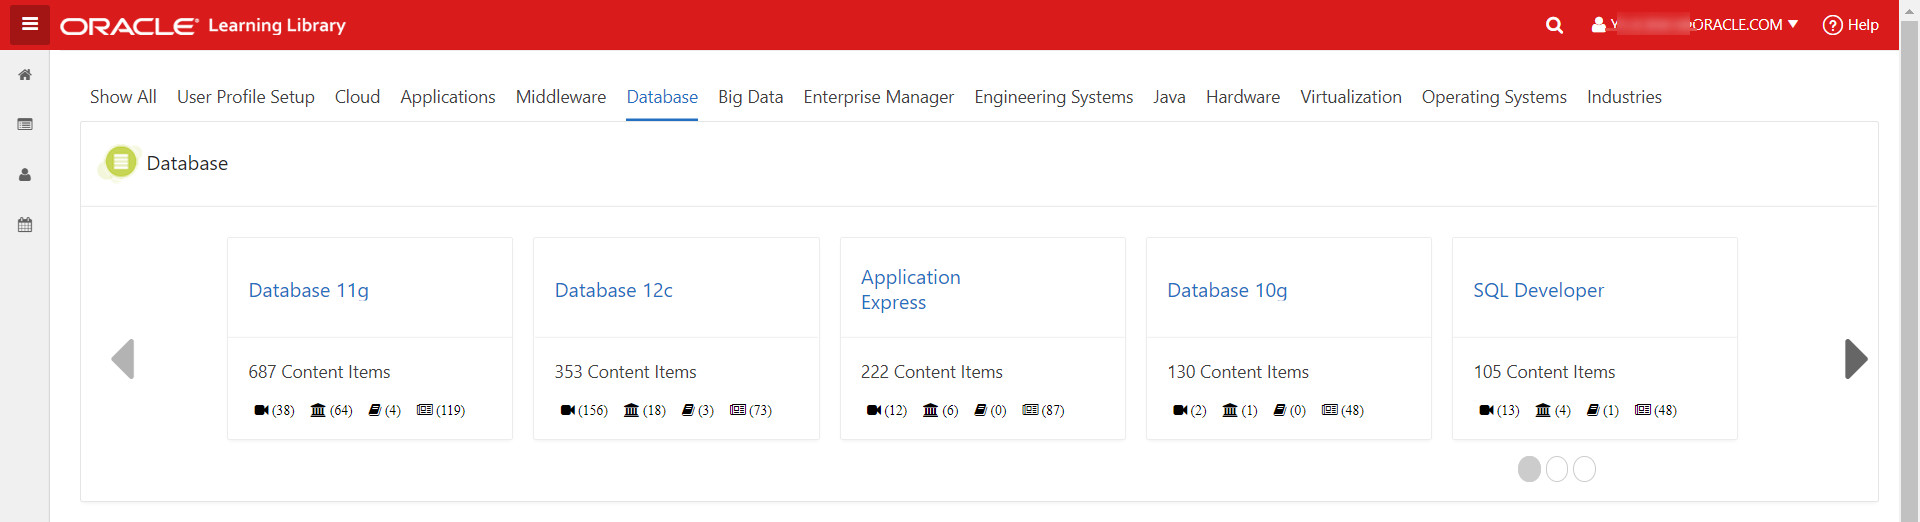Select the first carousel page dot
This screenshot has width=1920, height=522.
[x=1529, y=469]
